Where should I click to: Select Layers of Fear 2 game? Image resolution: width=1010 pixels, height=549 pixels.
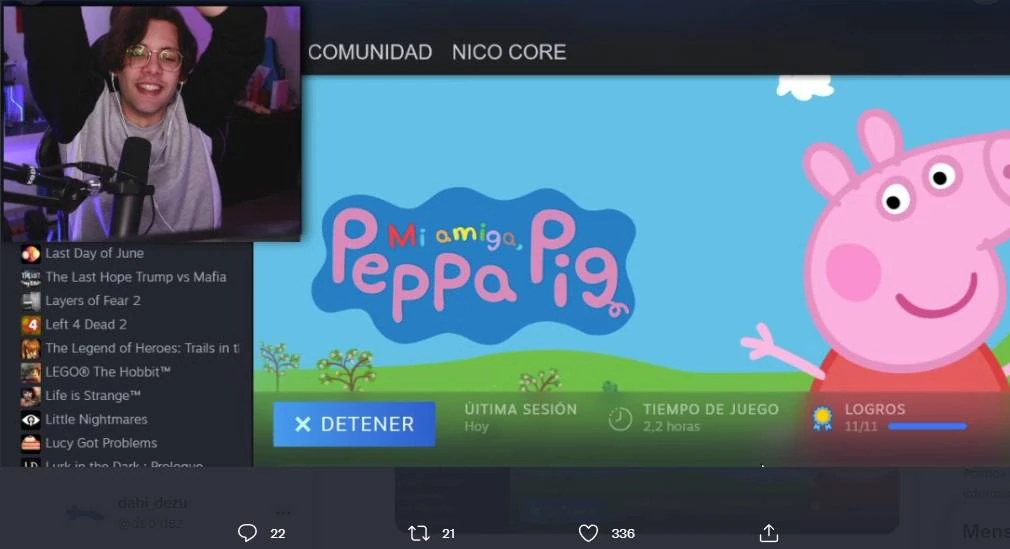(93, 301)
